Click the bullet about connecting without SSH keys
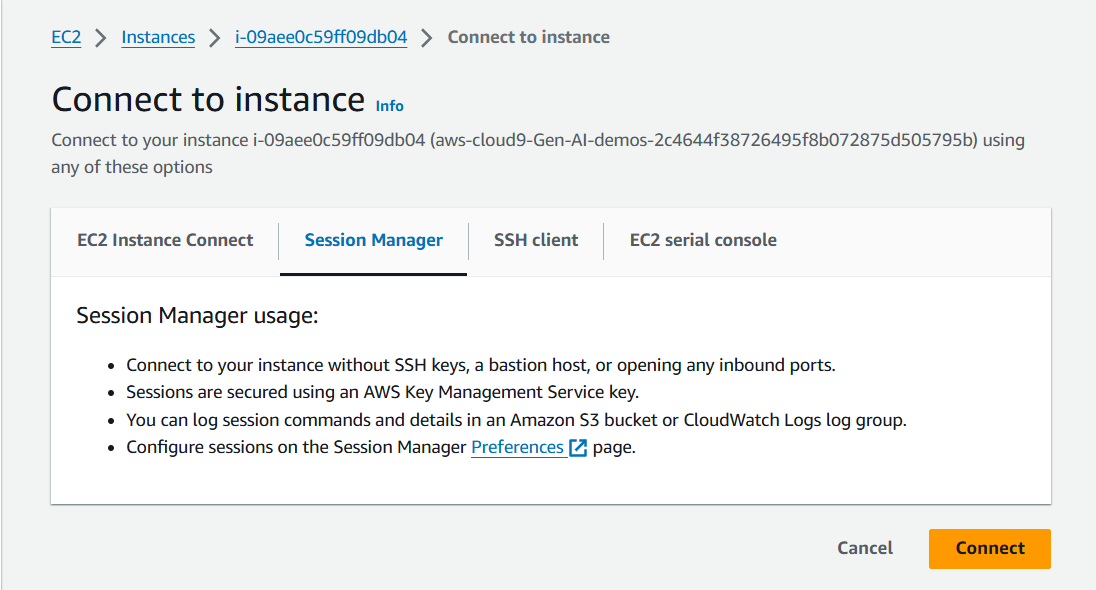Viewport: 1096px width, 590px height. tap(480, 365)
